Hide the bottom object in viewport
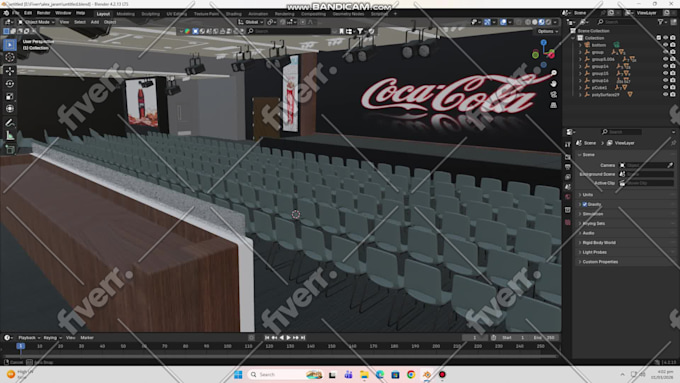The image size is (680, 383). coord(666,45)
